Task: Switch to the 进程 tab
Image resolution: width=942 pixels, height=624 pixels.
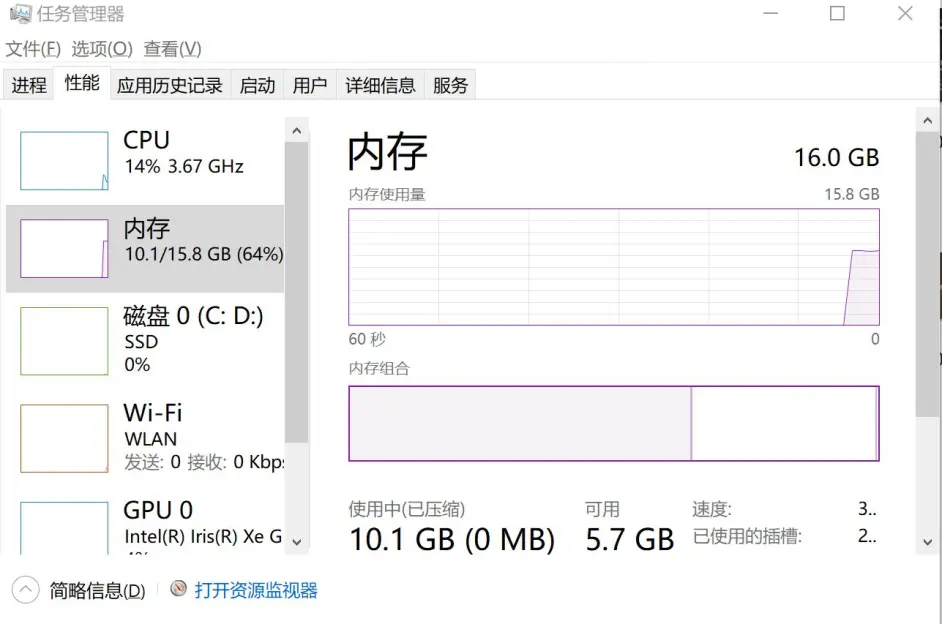Action: pyautogui.click(x=28, y=84)
